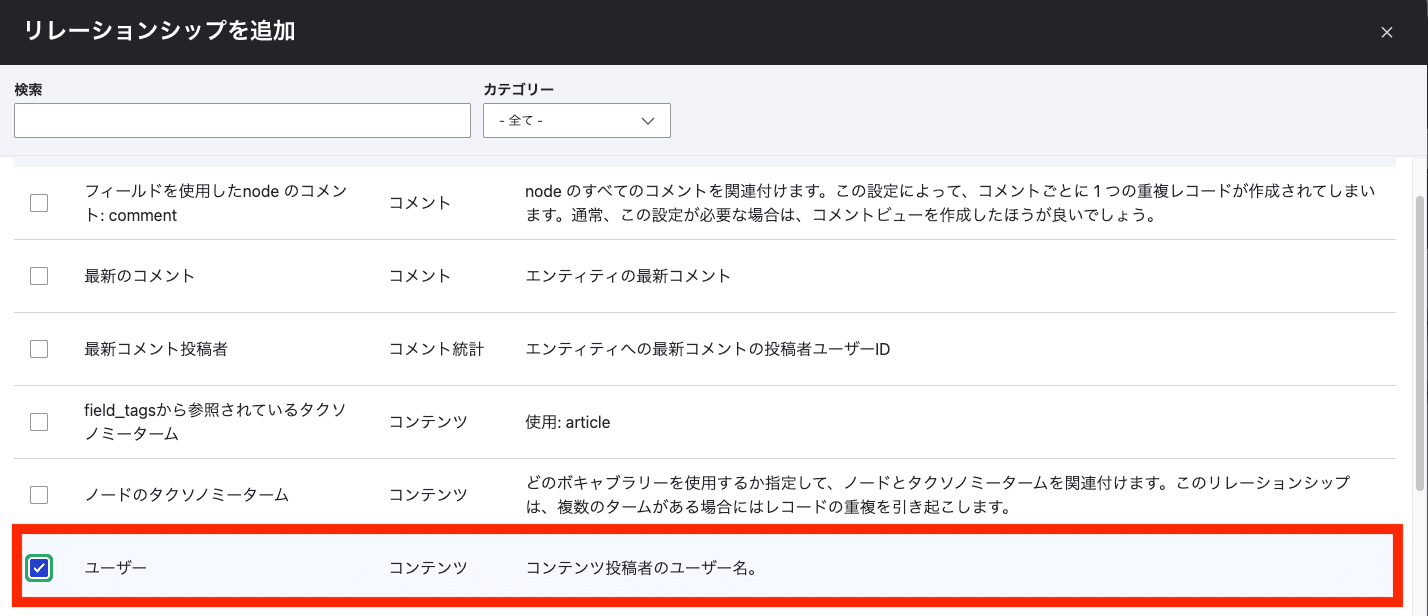Enable the field_tags タクソノミーターム checkbox
1428x616 pixels.
[x=39, y=421]
